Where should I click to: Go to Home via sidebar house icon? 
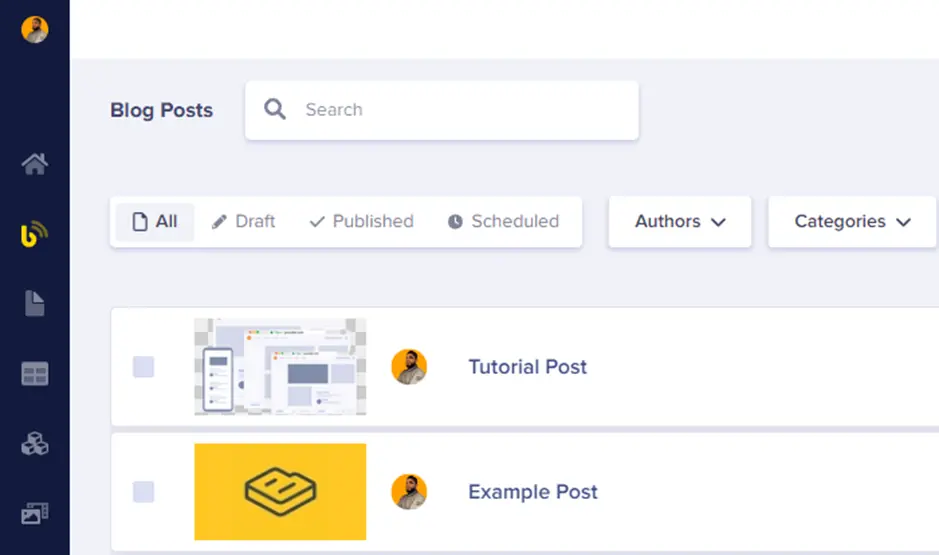click(35, 164)
